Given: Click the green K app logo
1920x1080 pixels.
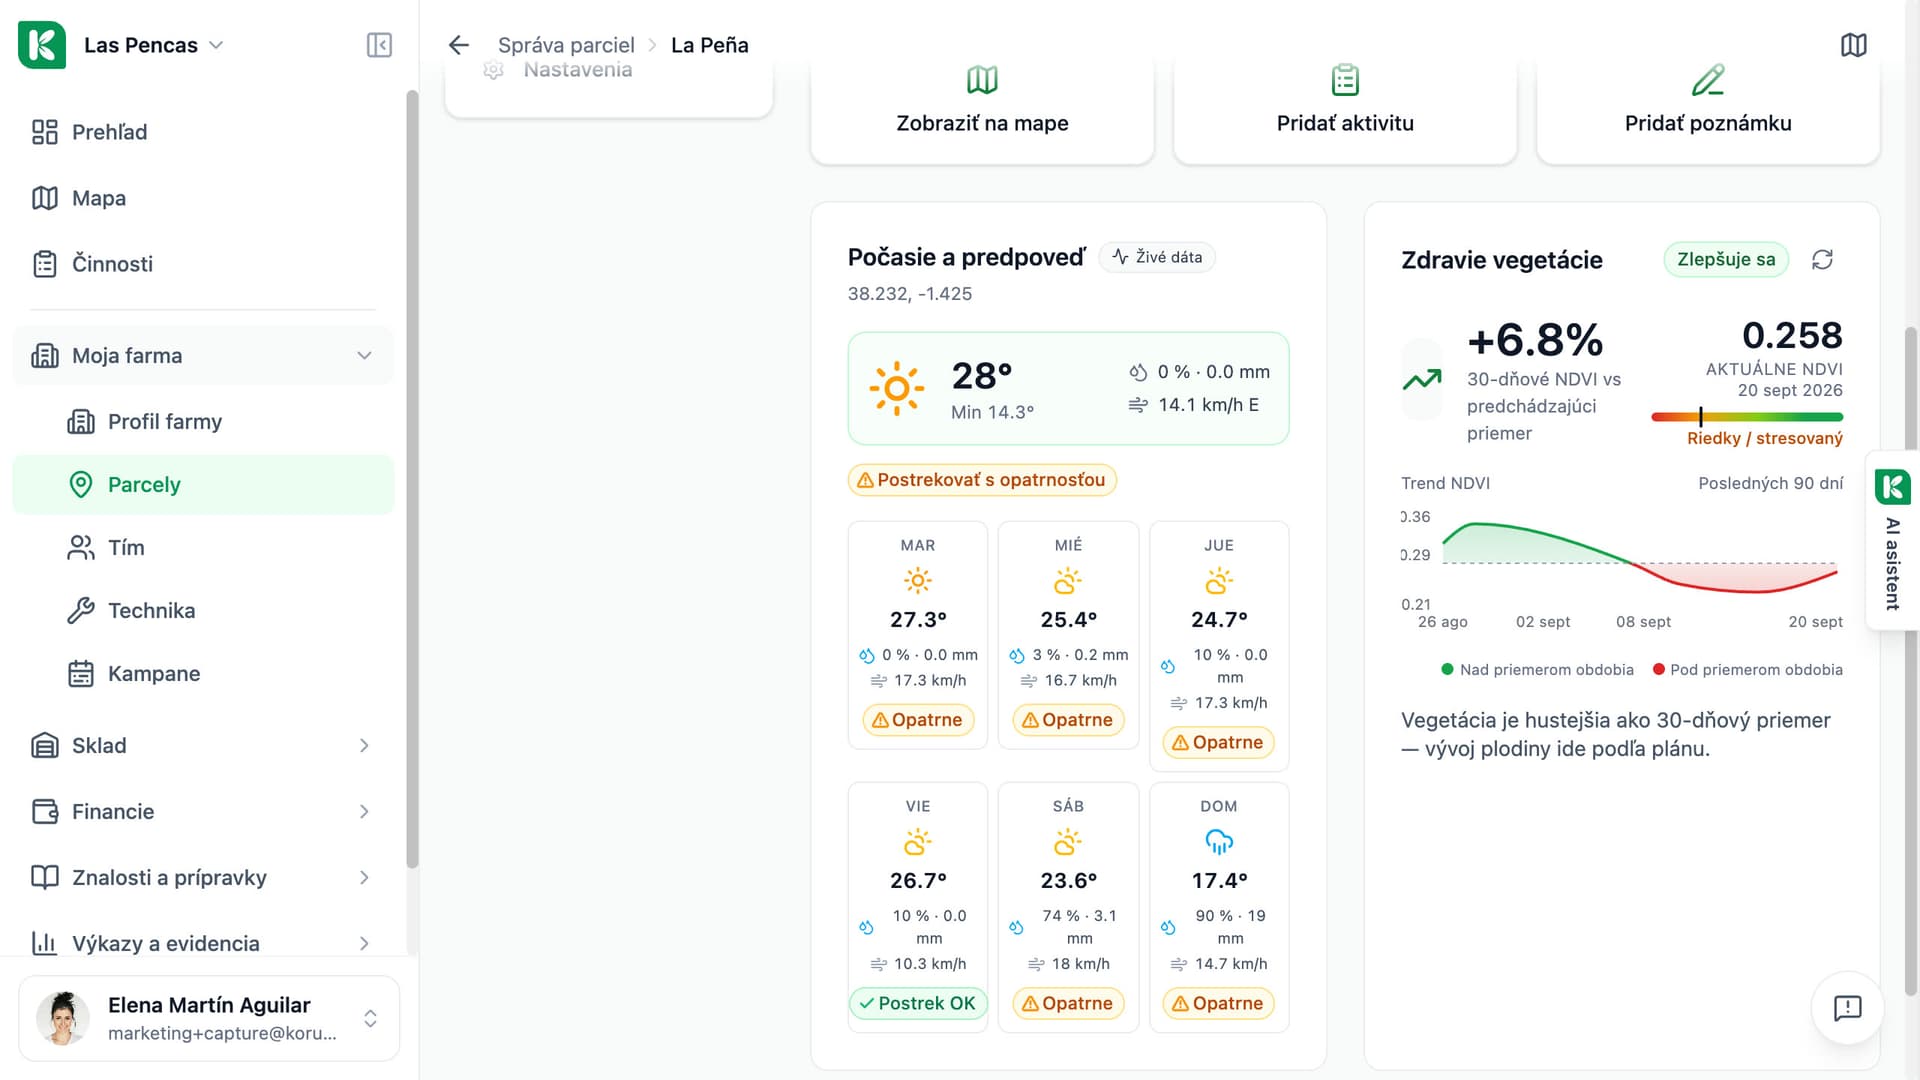Looking at the screenshot, I should (x=42, y=45).
